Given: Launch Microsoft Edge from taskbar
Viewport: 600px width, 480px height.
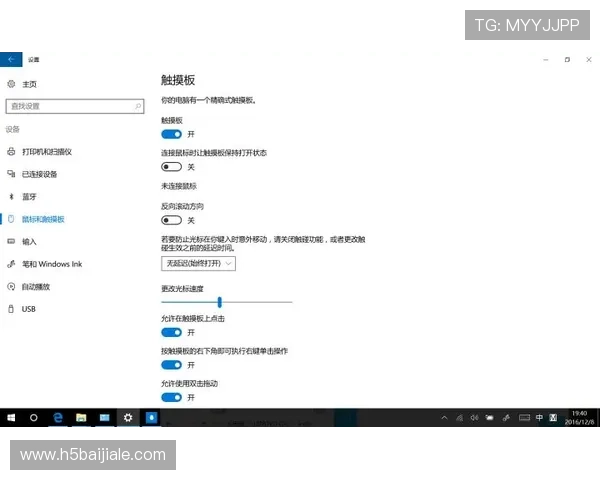Looking at the screenshot, I should click(x=58, y=418).
